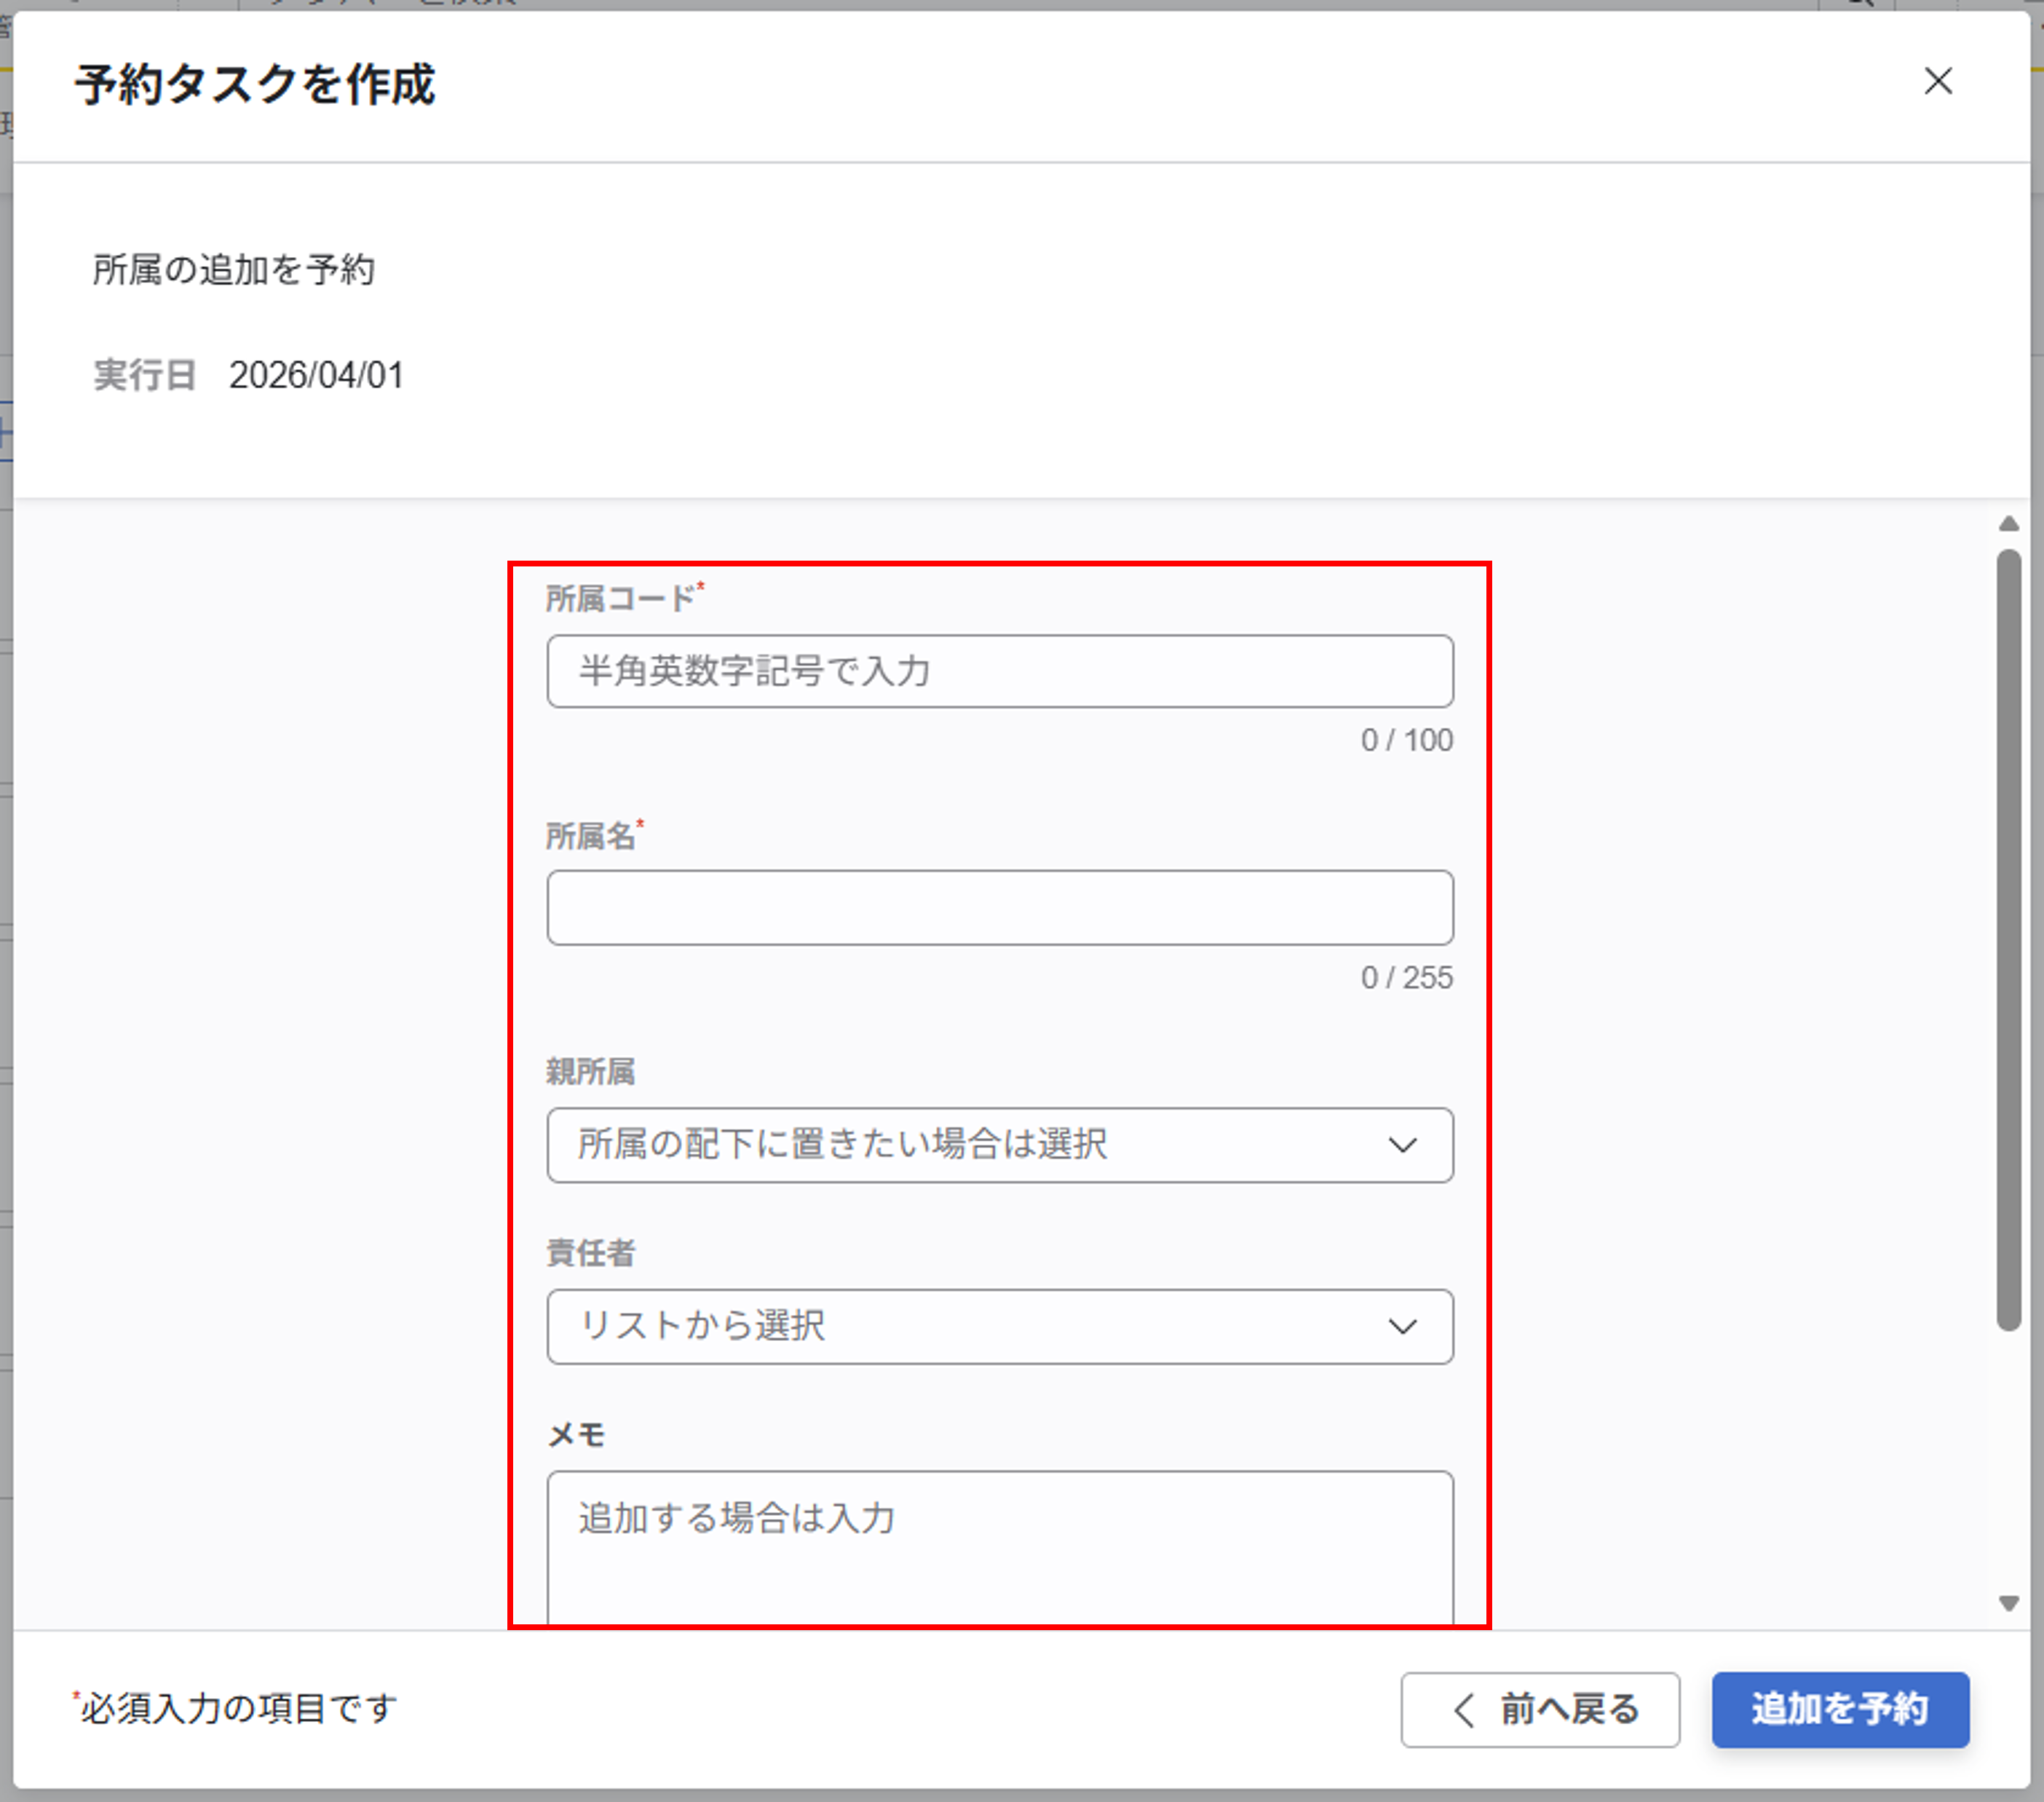2044x1802 pixels.
Task: Click the 責任者 field label
Action: pyautogui.click(x=590, y=1253)
